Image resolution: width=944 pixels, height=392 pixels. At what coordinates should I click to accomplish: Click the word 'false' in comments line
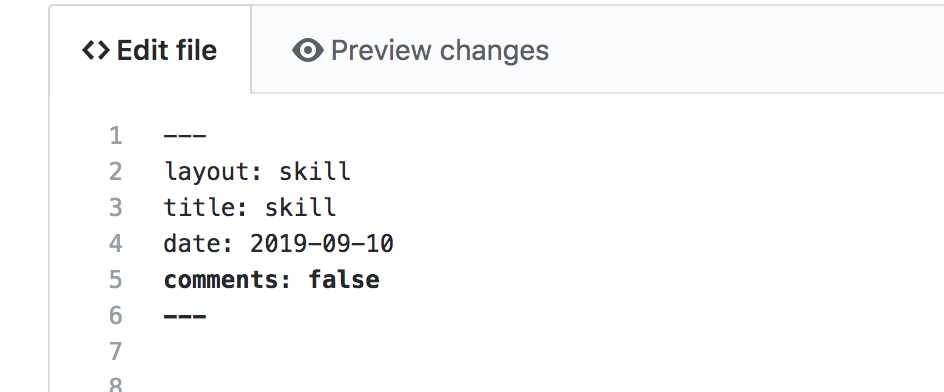click(344, 279)
